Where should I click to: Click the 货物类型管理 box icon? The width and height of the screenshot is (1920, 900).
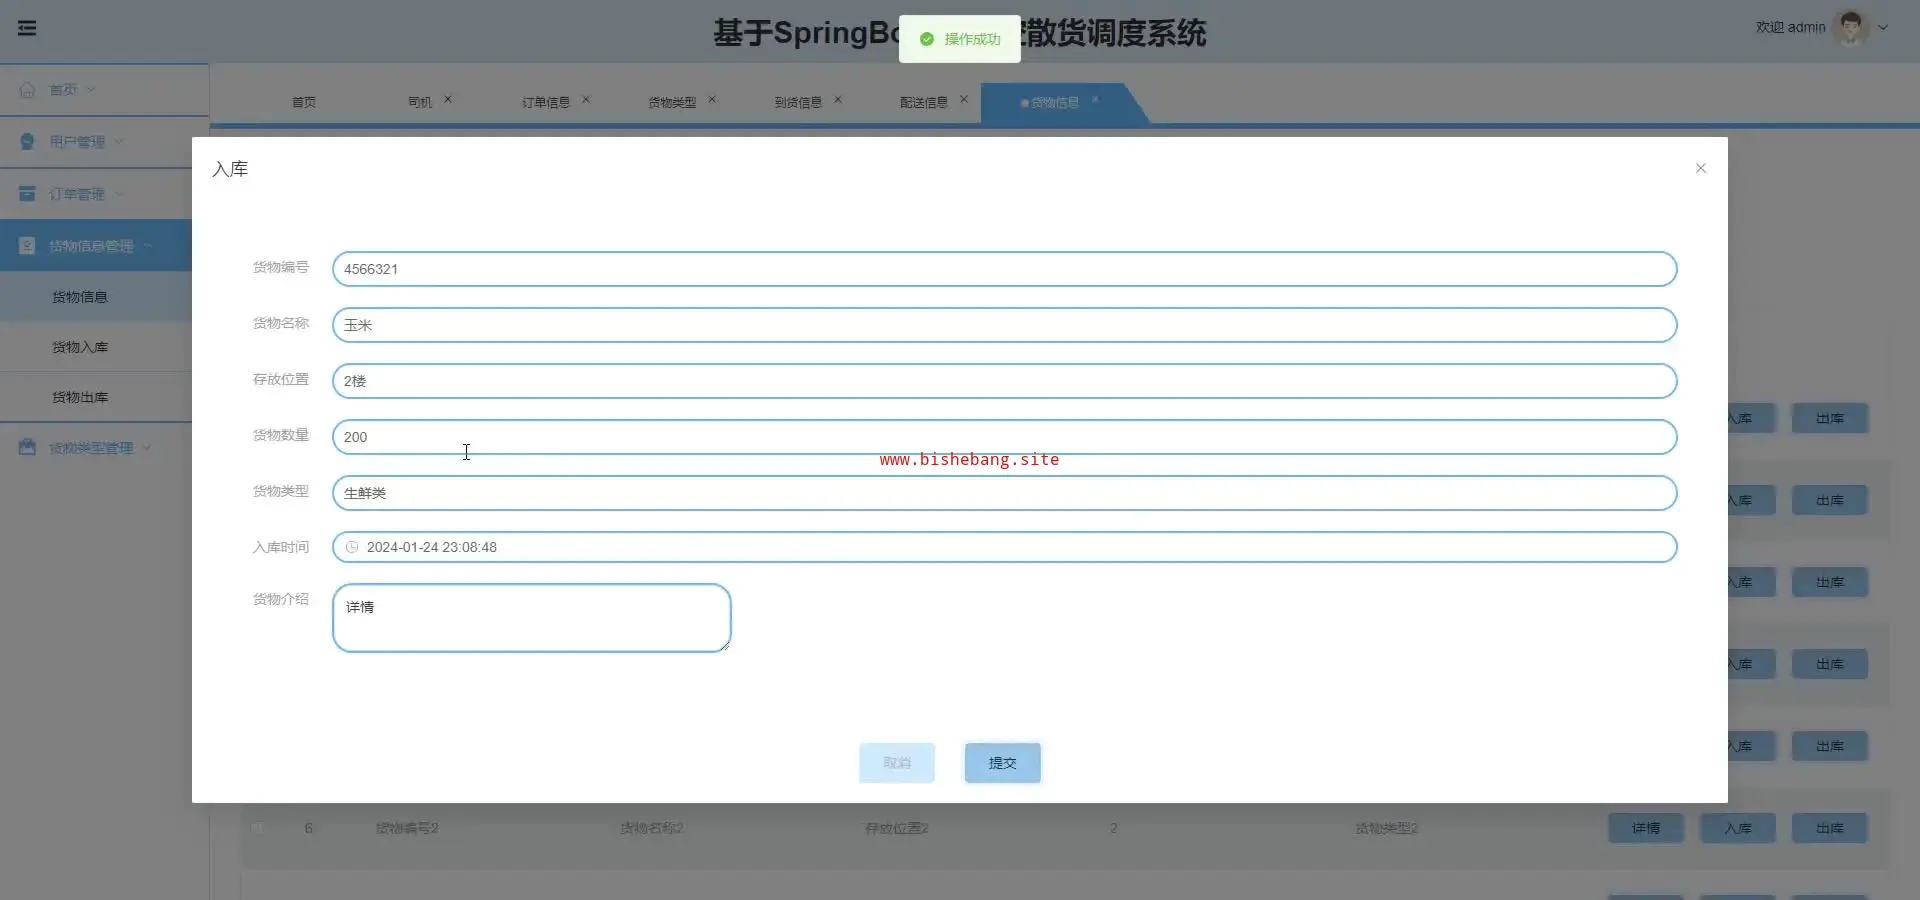(x=27, y=447)
